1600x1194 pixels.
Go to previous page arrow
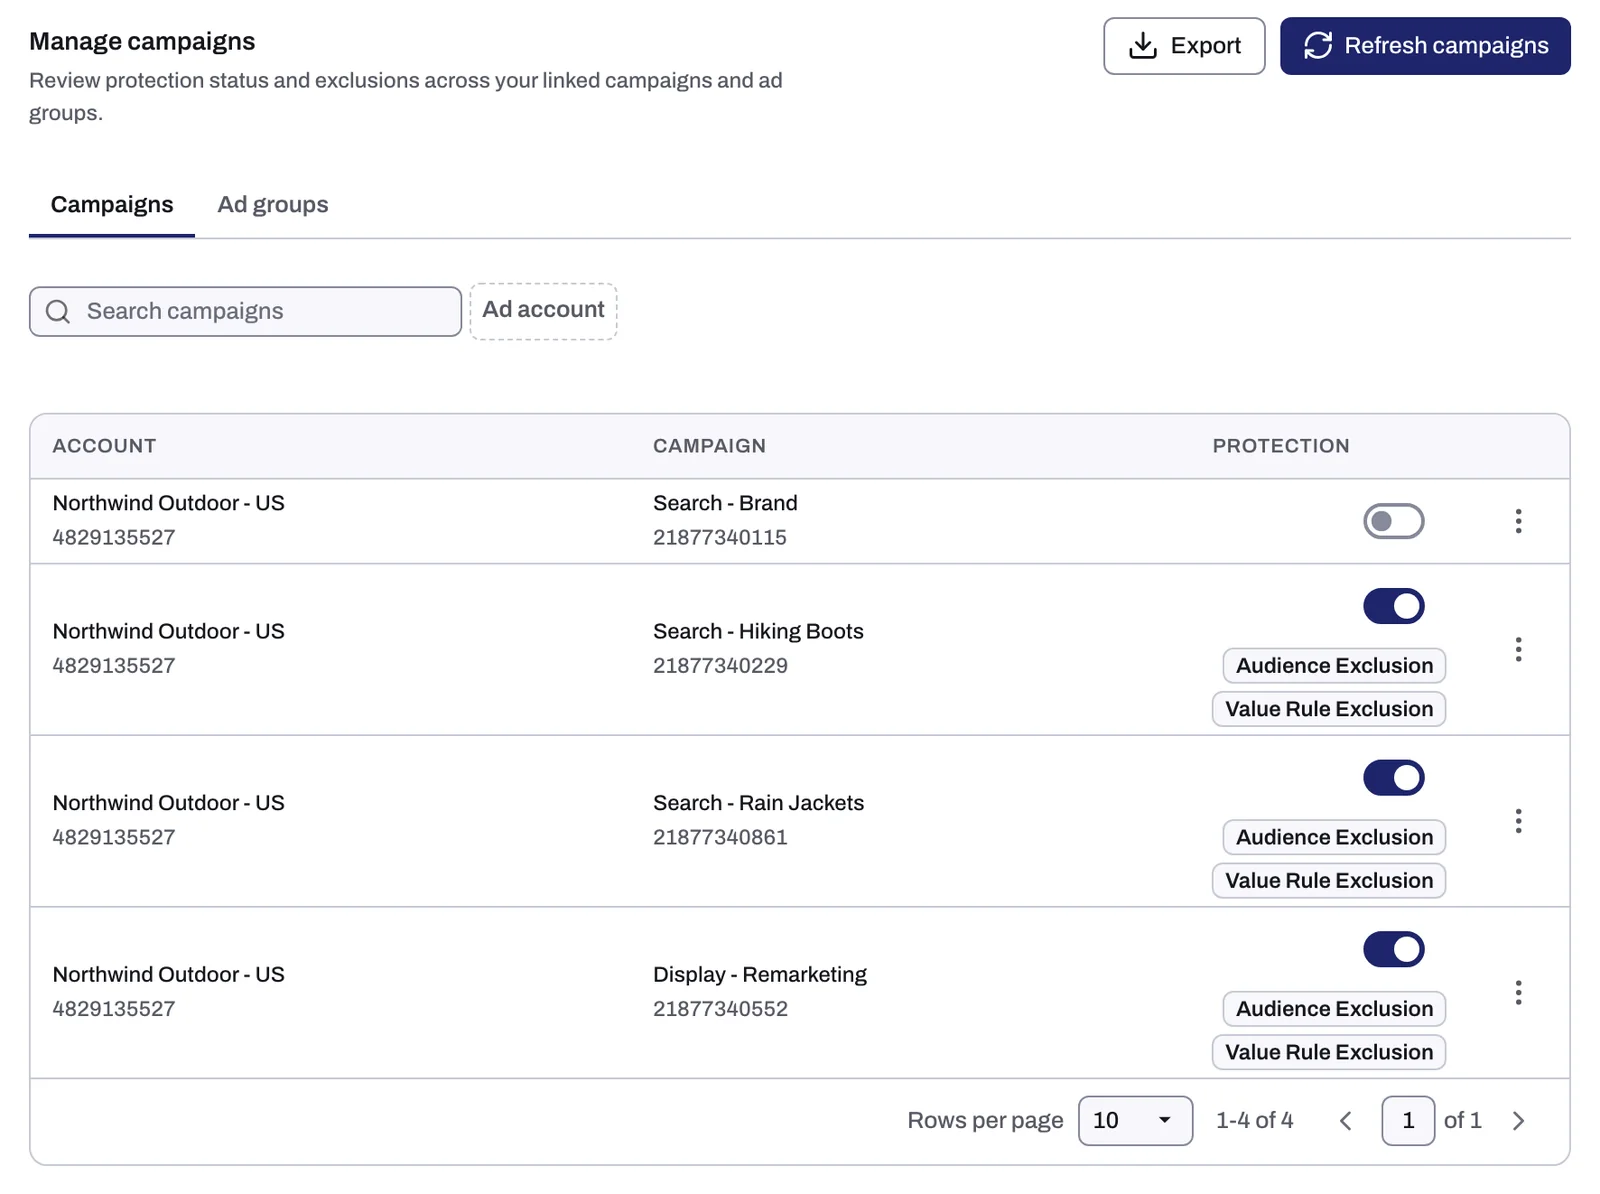[1346, 1121]
